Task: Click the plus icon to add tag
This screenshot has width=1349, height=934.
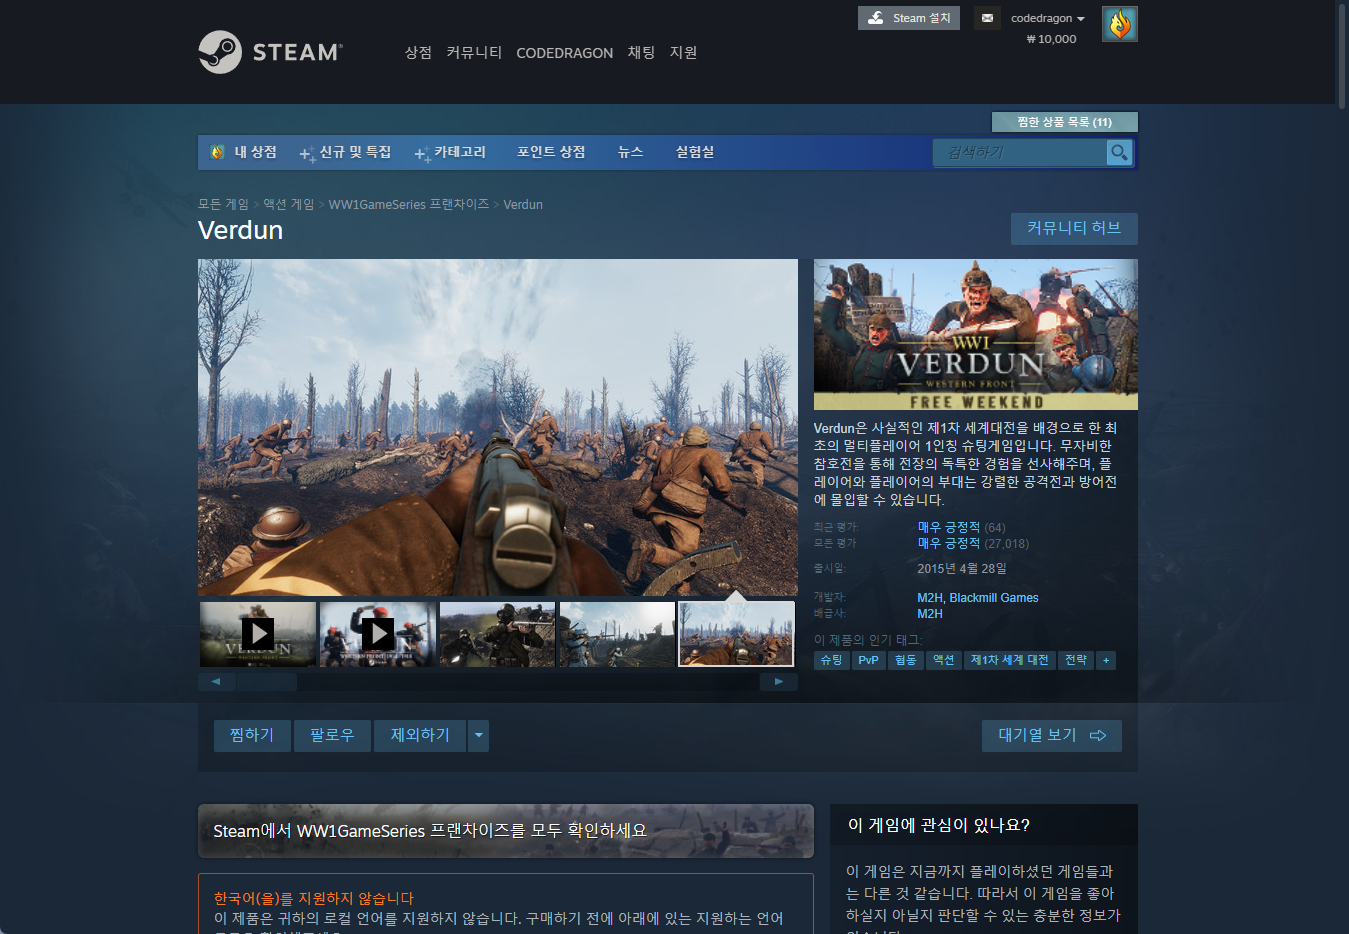Action: click(x=1106, y=660)
